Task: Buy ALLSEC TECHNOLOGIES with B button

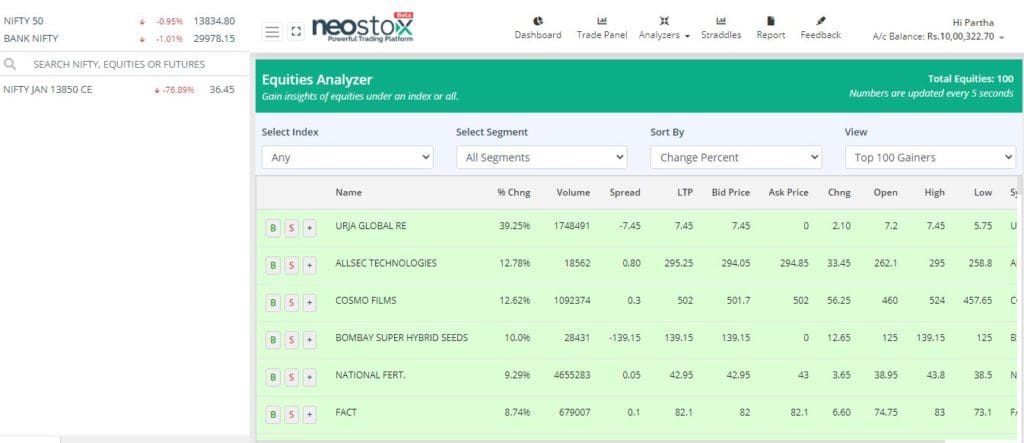Action: 273,265
